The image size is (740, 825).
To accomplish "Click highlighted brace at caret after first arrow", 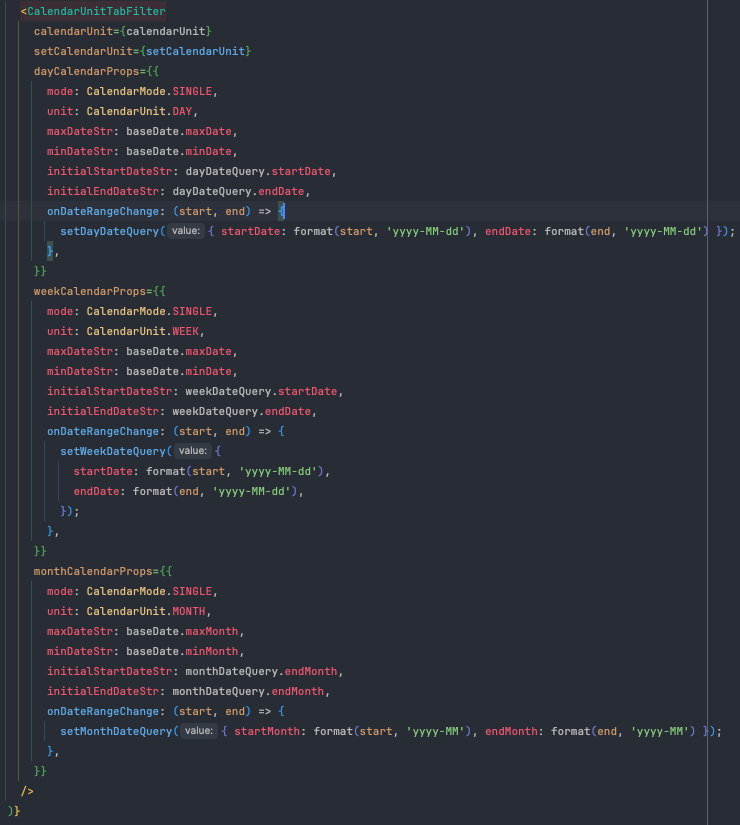I will pos(282,211).
